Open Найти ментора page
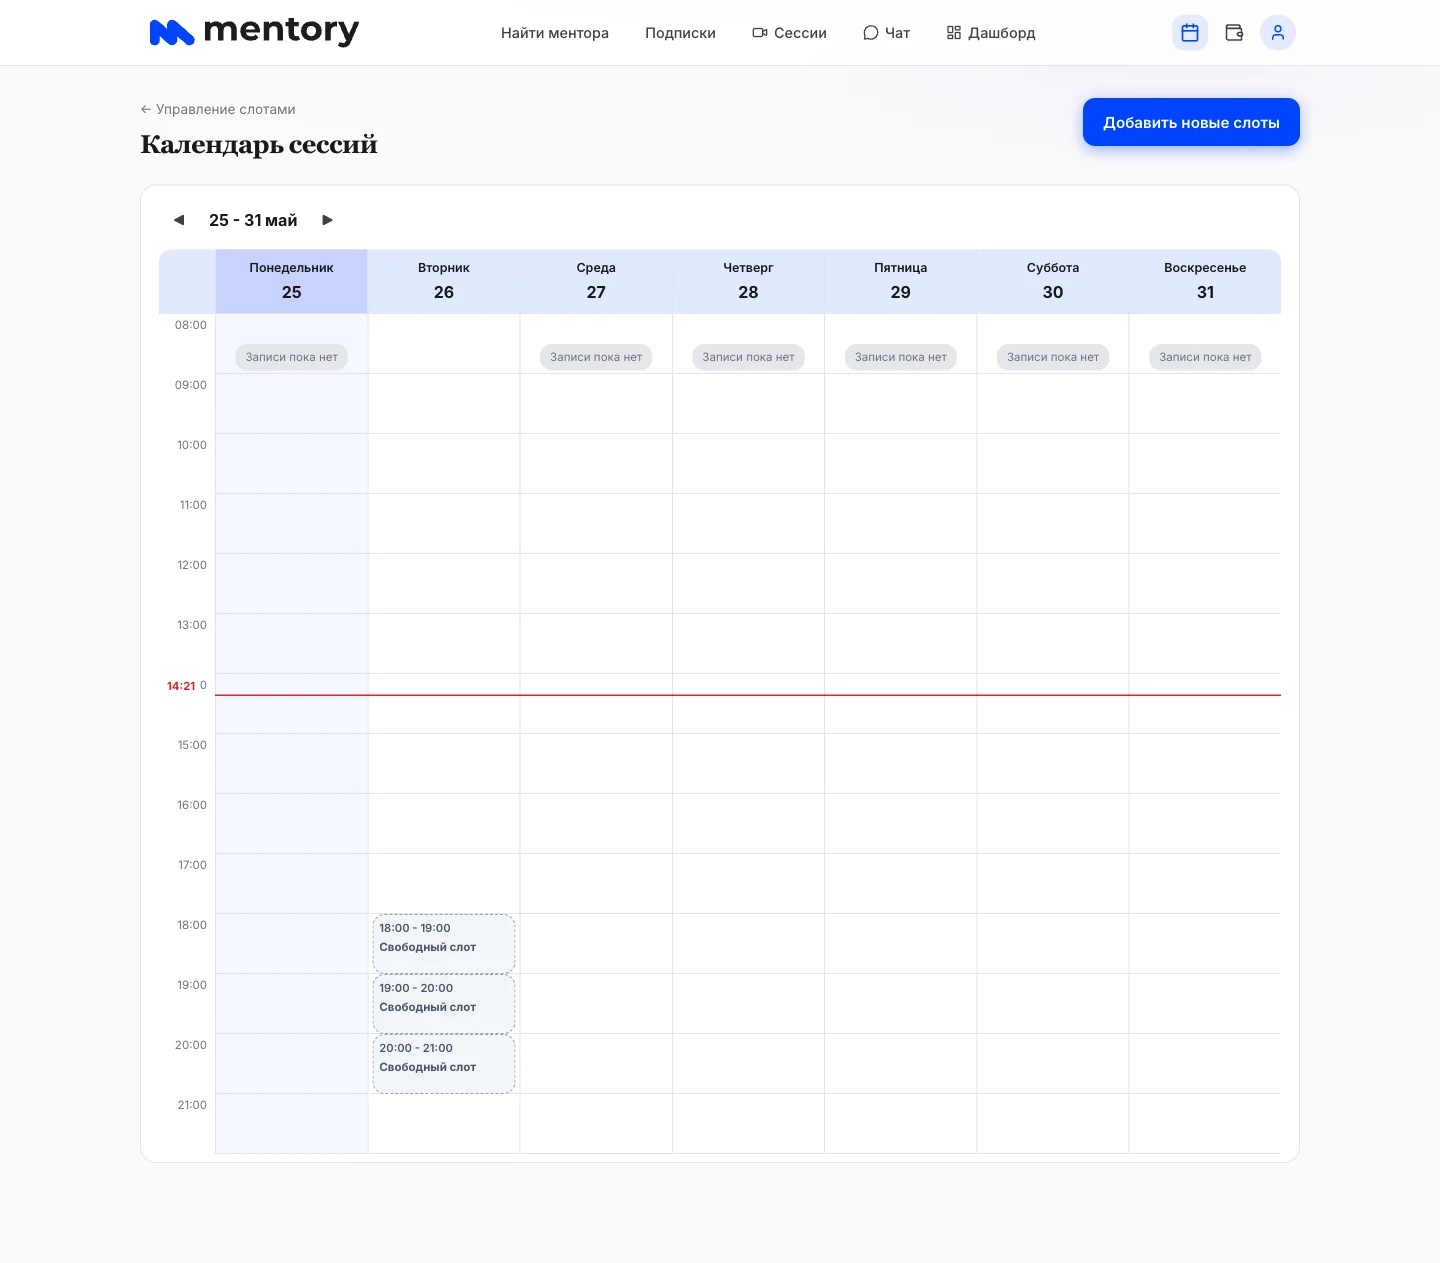1440x1263 pixels. pyautogui.click(x=555, y=33)
